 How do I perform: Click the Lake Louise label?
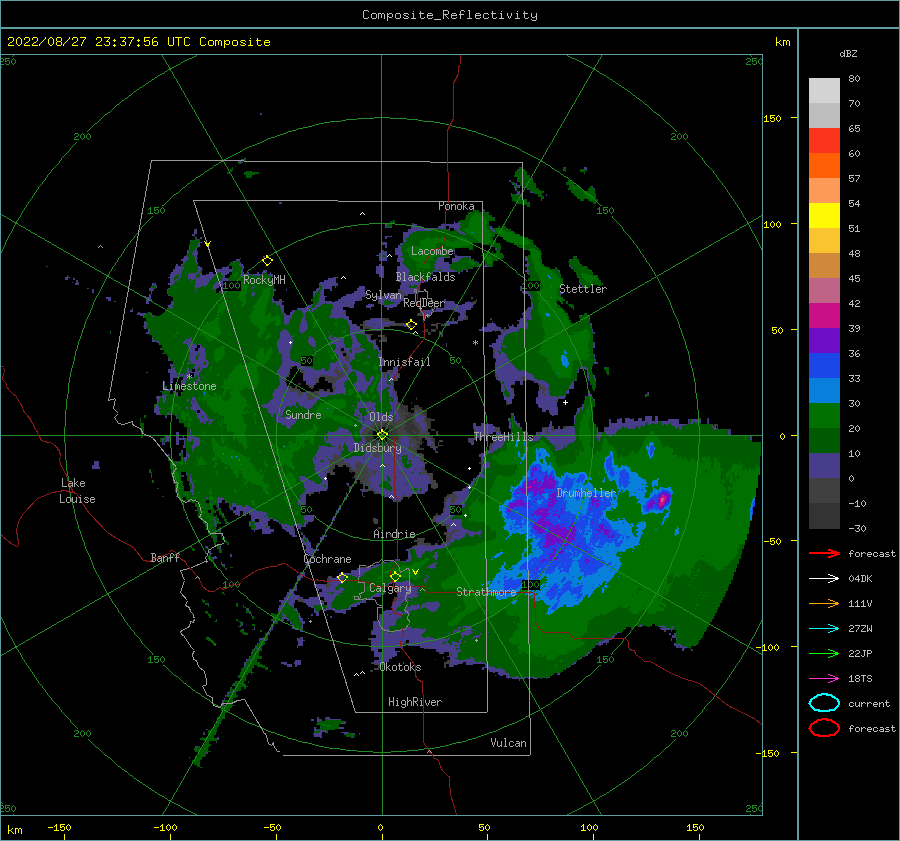(77, 491)
